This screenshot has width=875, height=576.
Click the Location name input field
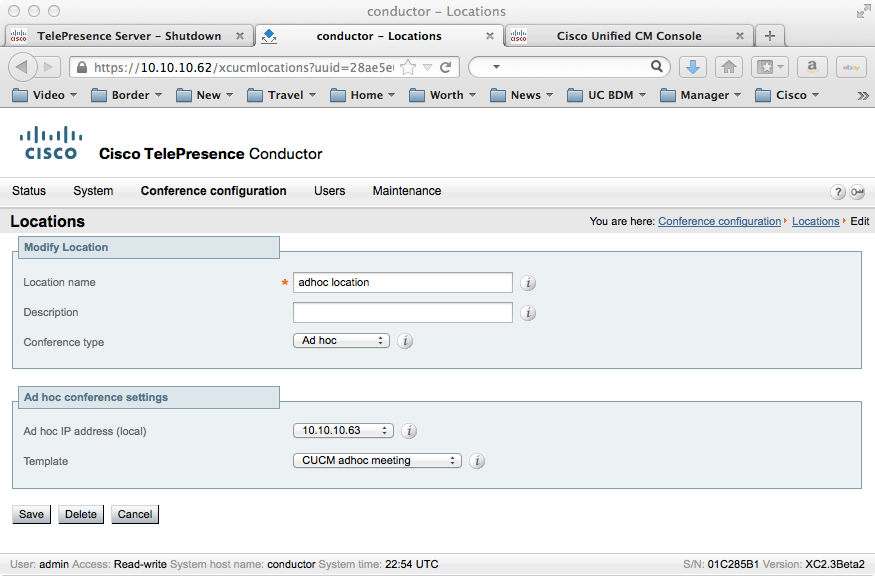click(x=402, y=282)
